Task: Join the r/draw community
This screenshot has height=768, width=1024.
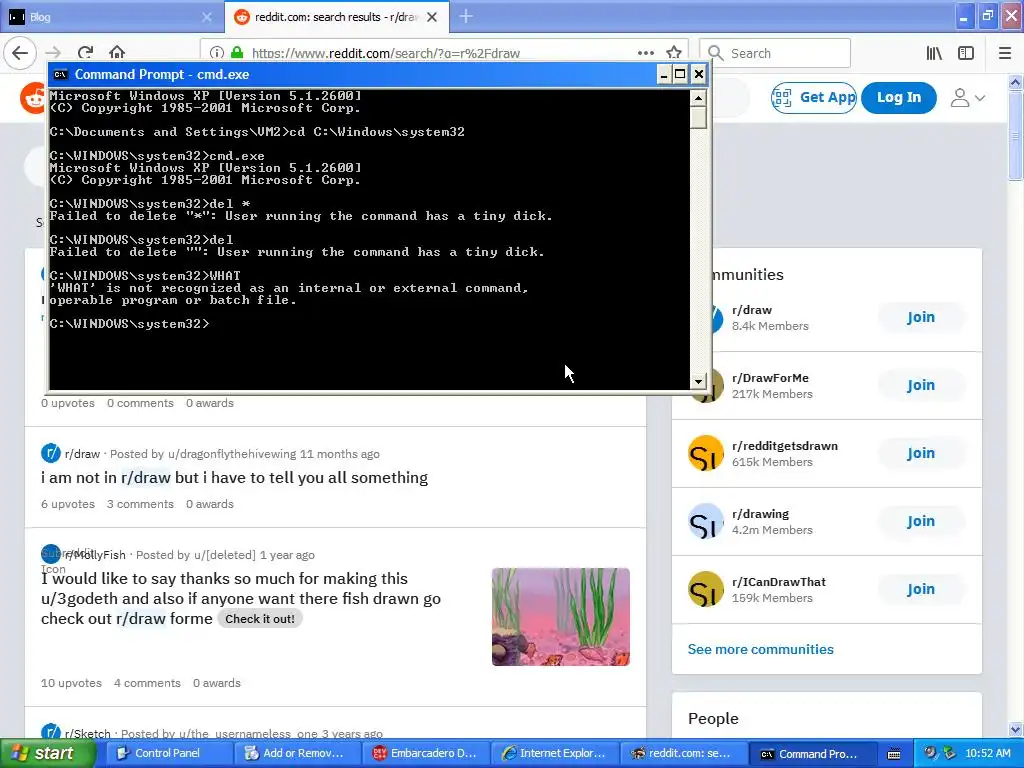Action: tap(921, 317)
